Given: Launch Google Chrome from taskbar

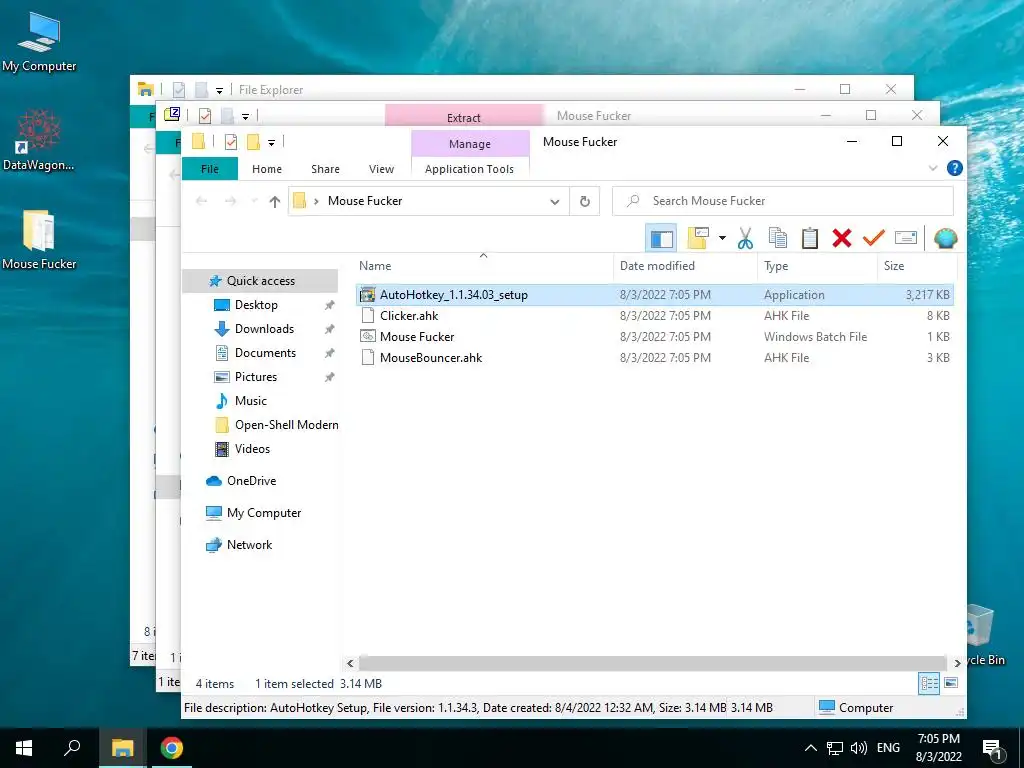Looking at the screenshot, I should coord(172,748).
